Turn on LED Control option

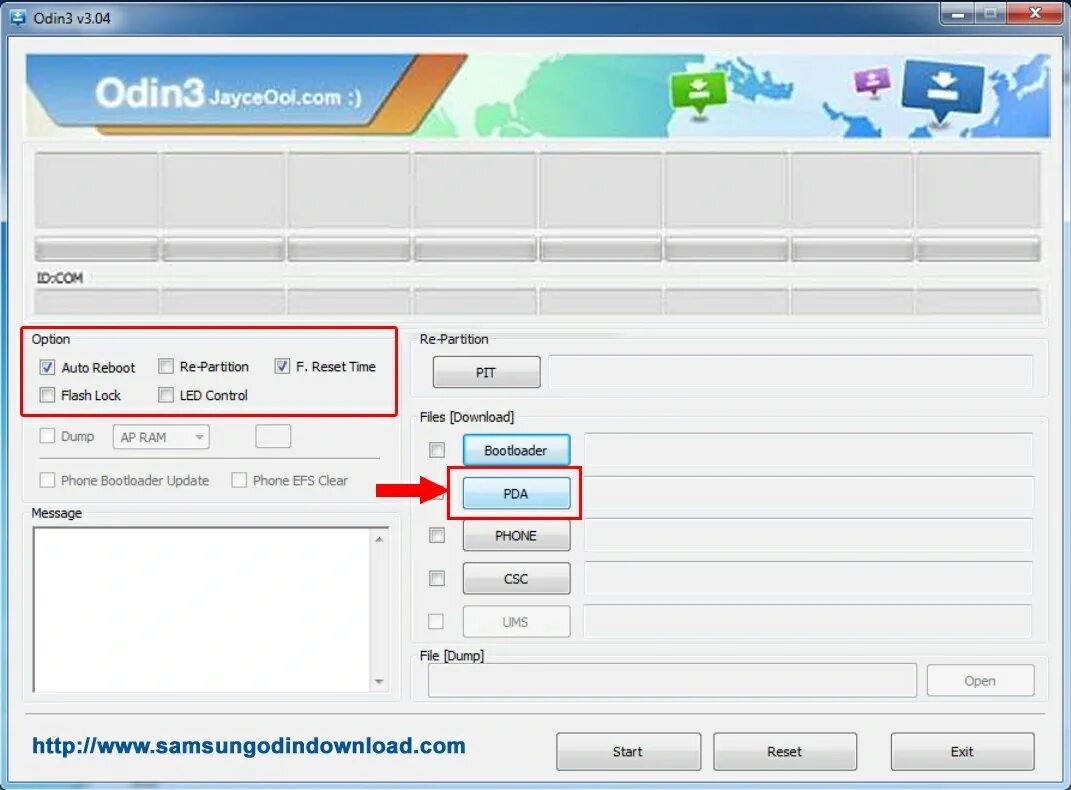(x=165, y=395)
